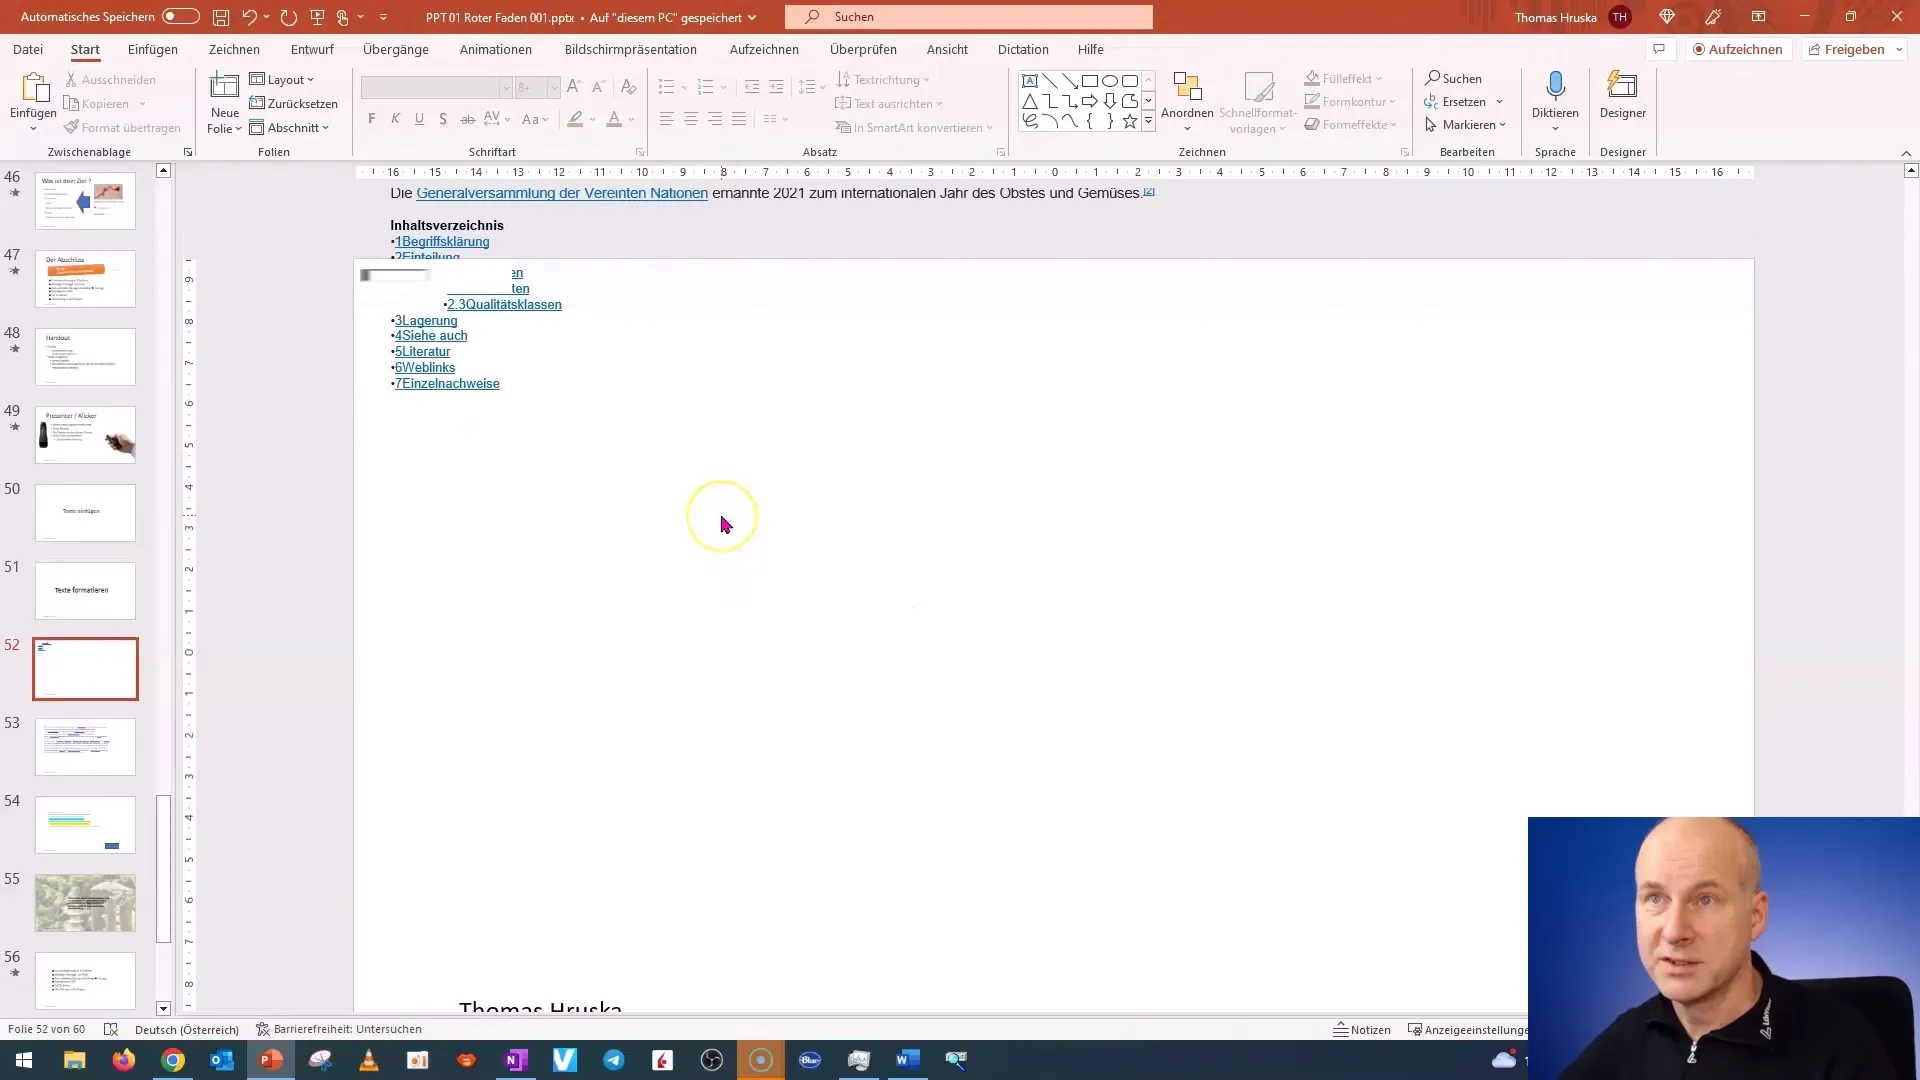This screenshot has height=1080, width=1920.
Task: Select the text box shape in gallery
Action: tap(1030, 81)
